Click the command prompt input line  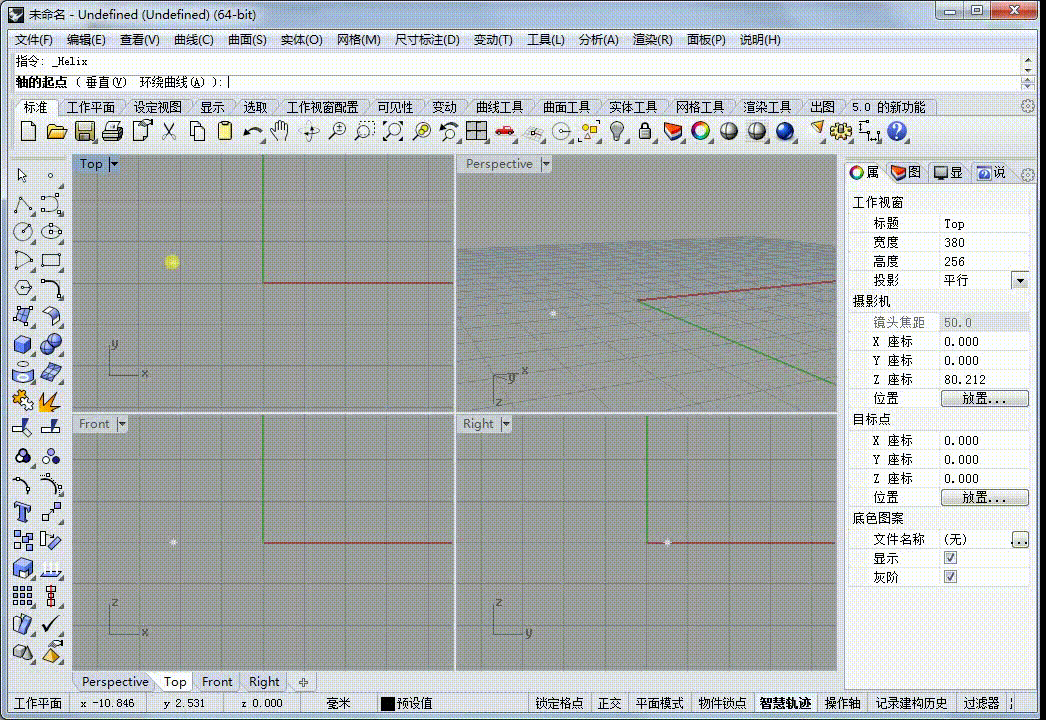point(520,82)
